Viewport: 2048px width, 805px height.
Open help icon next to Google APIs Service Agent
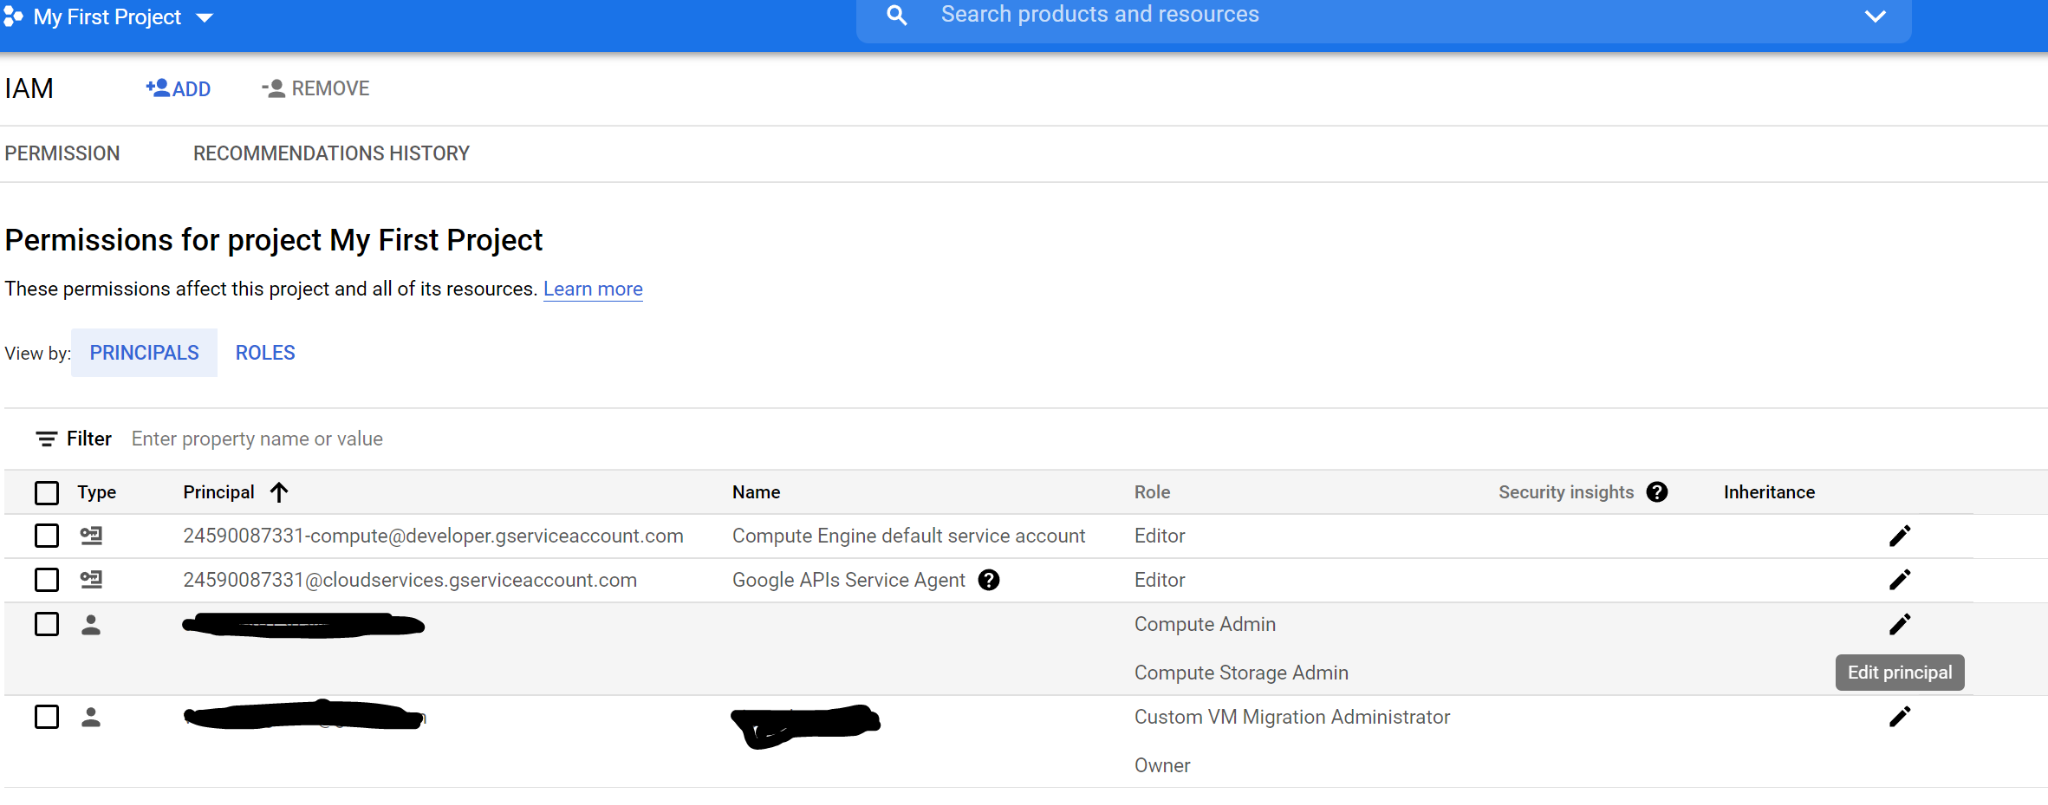tap(989, 580)
